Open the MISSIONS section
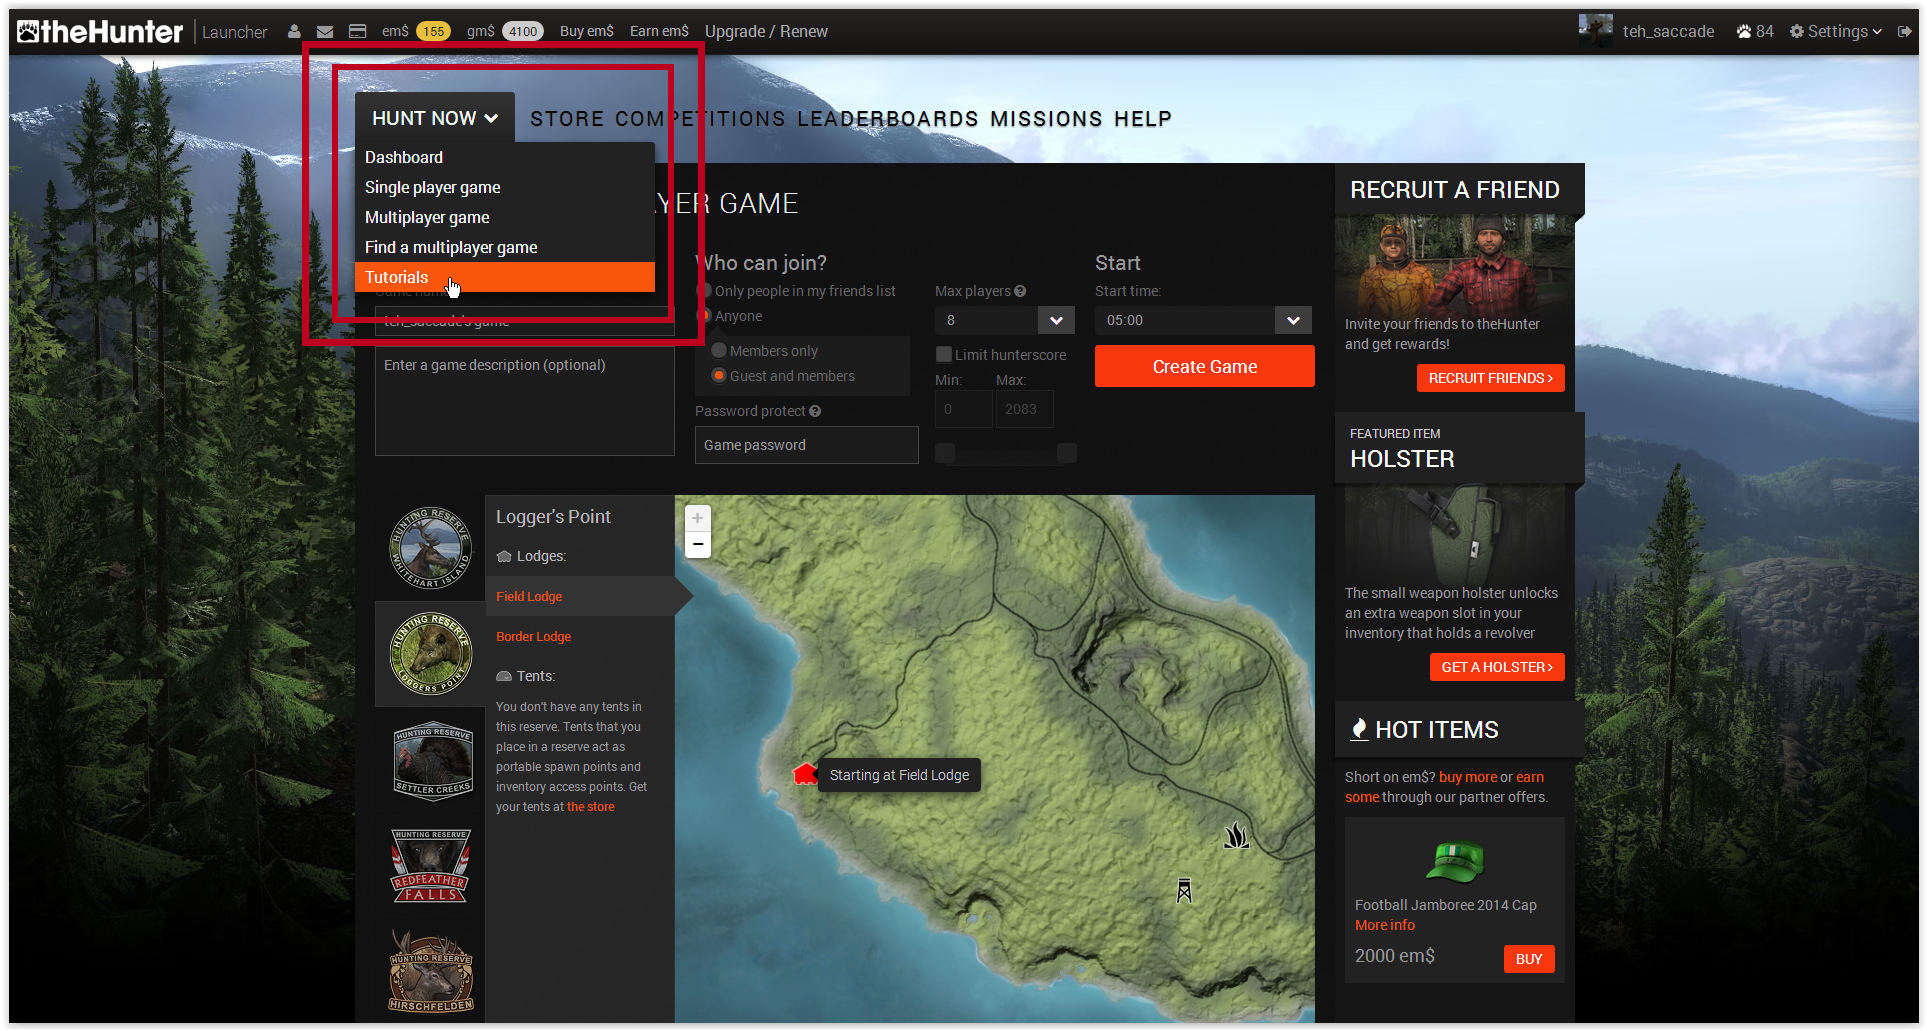 [x=1047, y=119]
